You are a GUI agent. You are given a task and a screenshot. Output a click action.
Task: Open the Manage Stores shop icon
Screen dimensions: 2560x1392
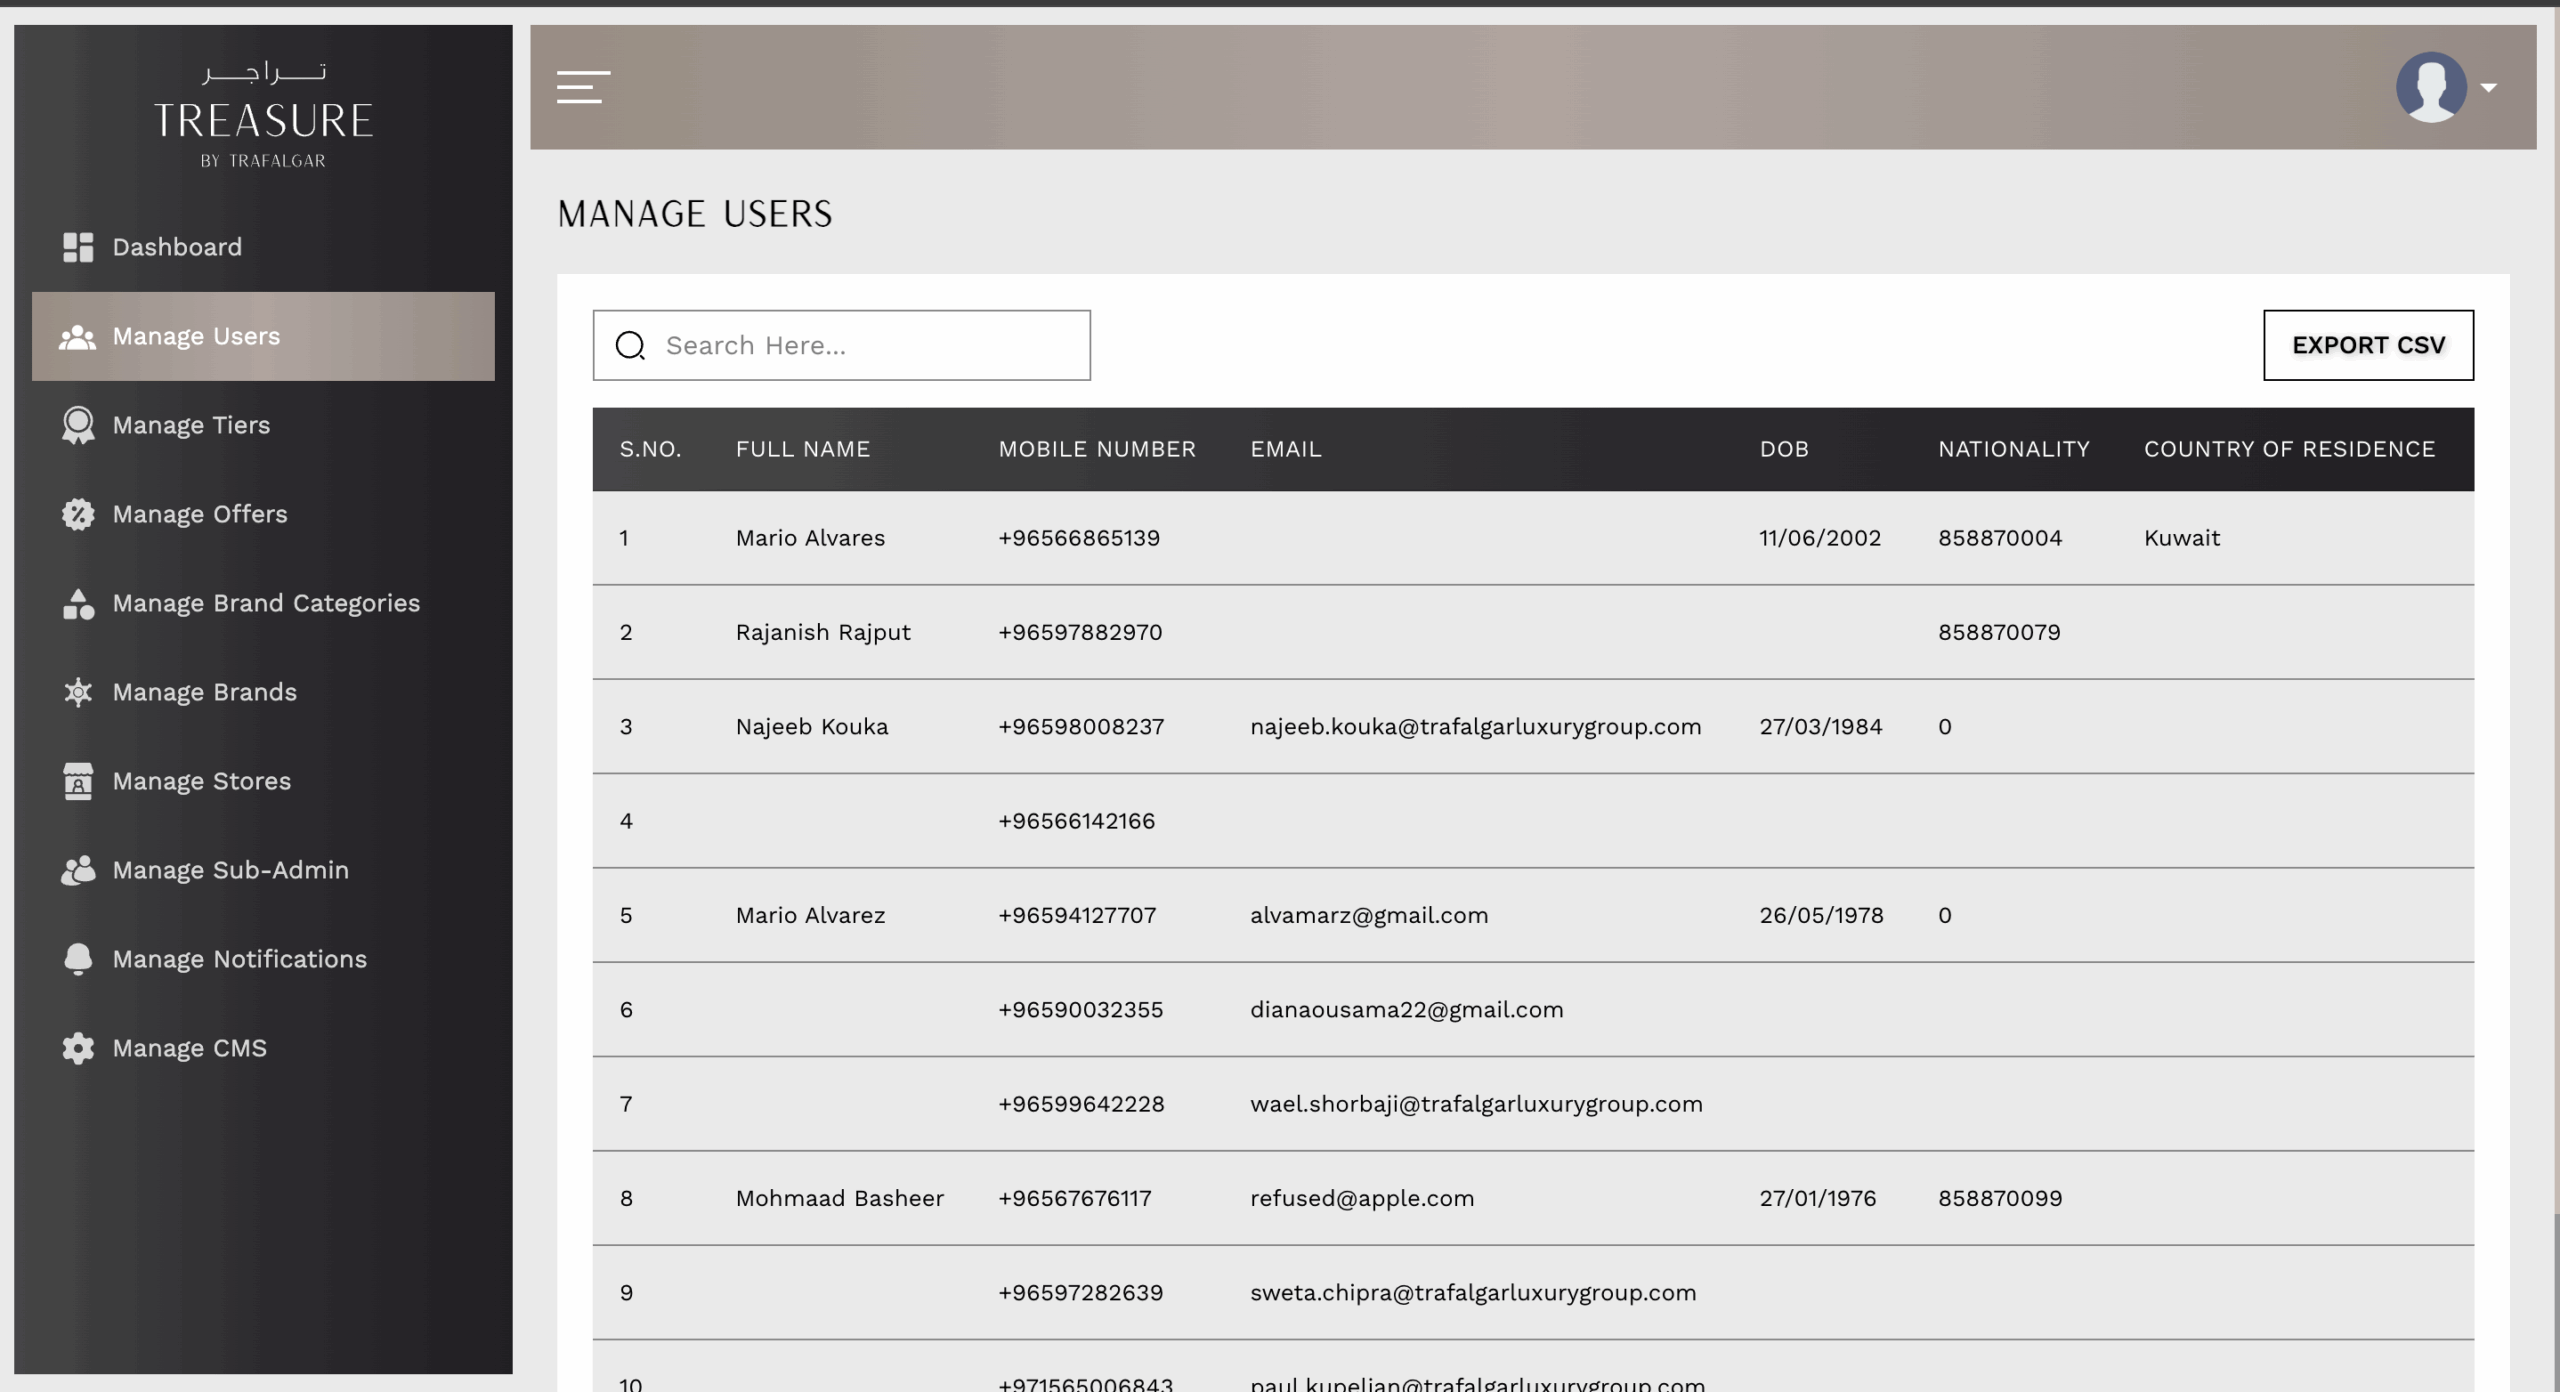tap(78, 781)
